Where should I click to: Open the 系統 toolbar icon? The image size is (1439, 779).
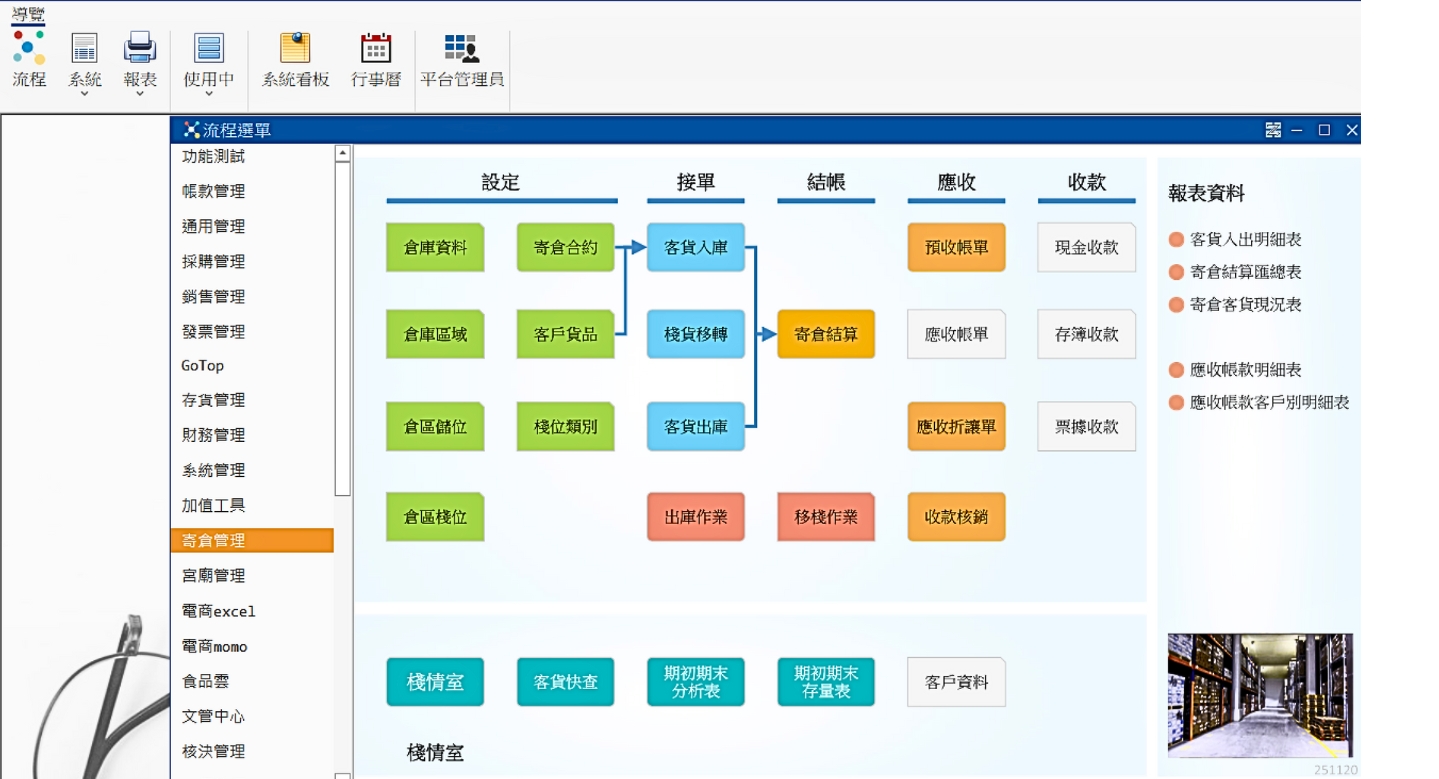(85, 48)
